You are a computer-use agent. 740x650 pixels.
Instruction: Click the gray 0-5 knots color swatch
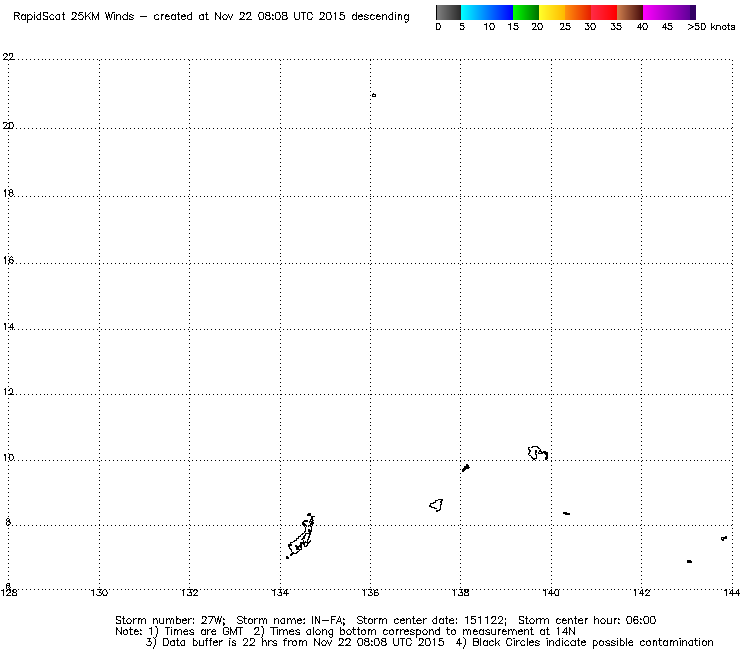(448, 12)
